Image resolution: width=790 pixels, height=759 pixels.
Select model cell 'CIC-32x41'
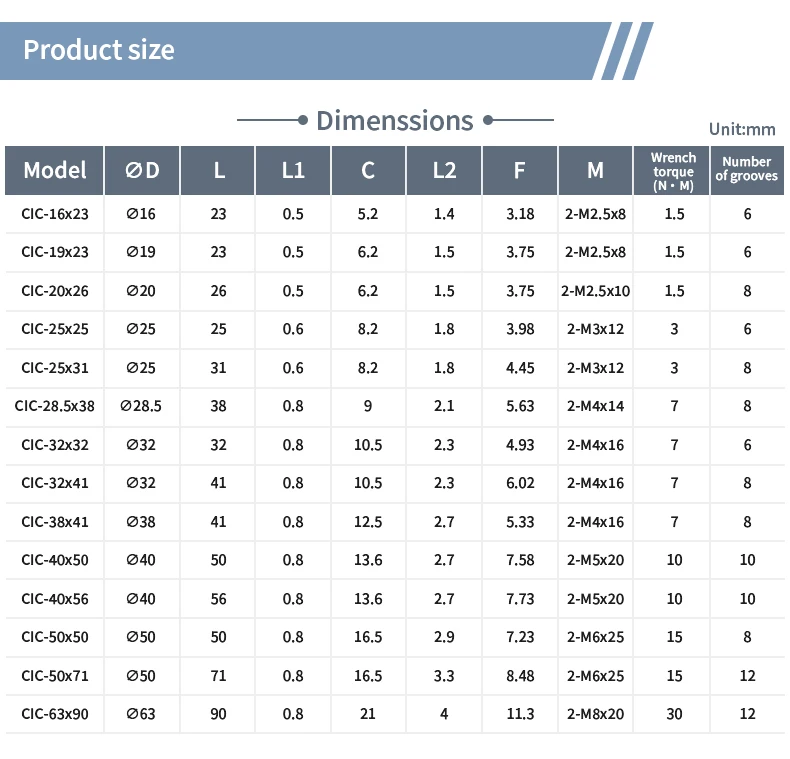point(55,483)
